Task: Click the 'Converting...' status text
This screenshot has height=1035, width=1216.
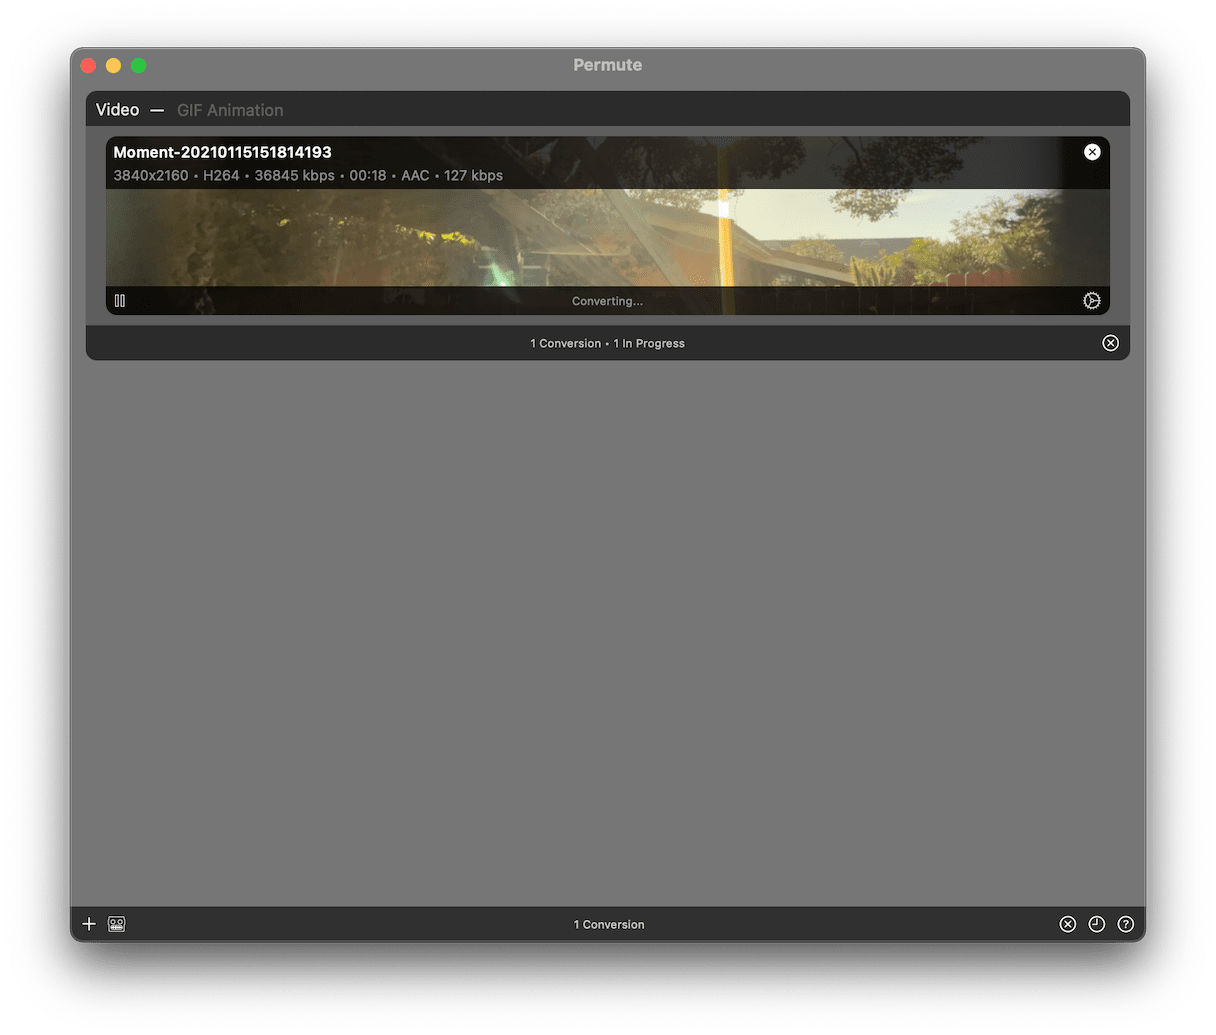Action: point(607,301)
